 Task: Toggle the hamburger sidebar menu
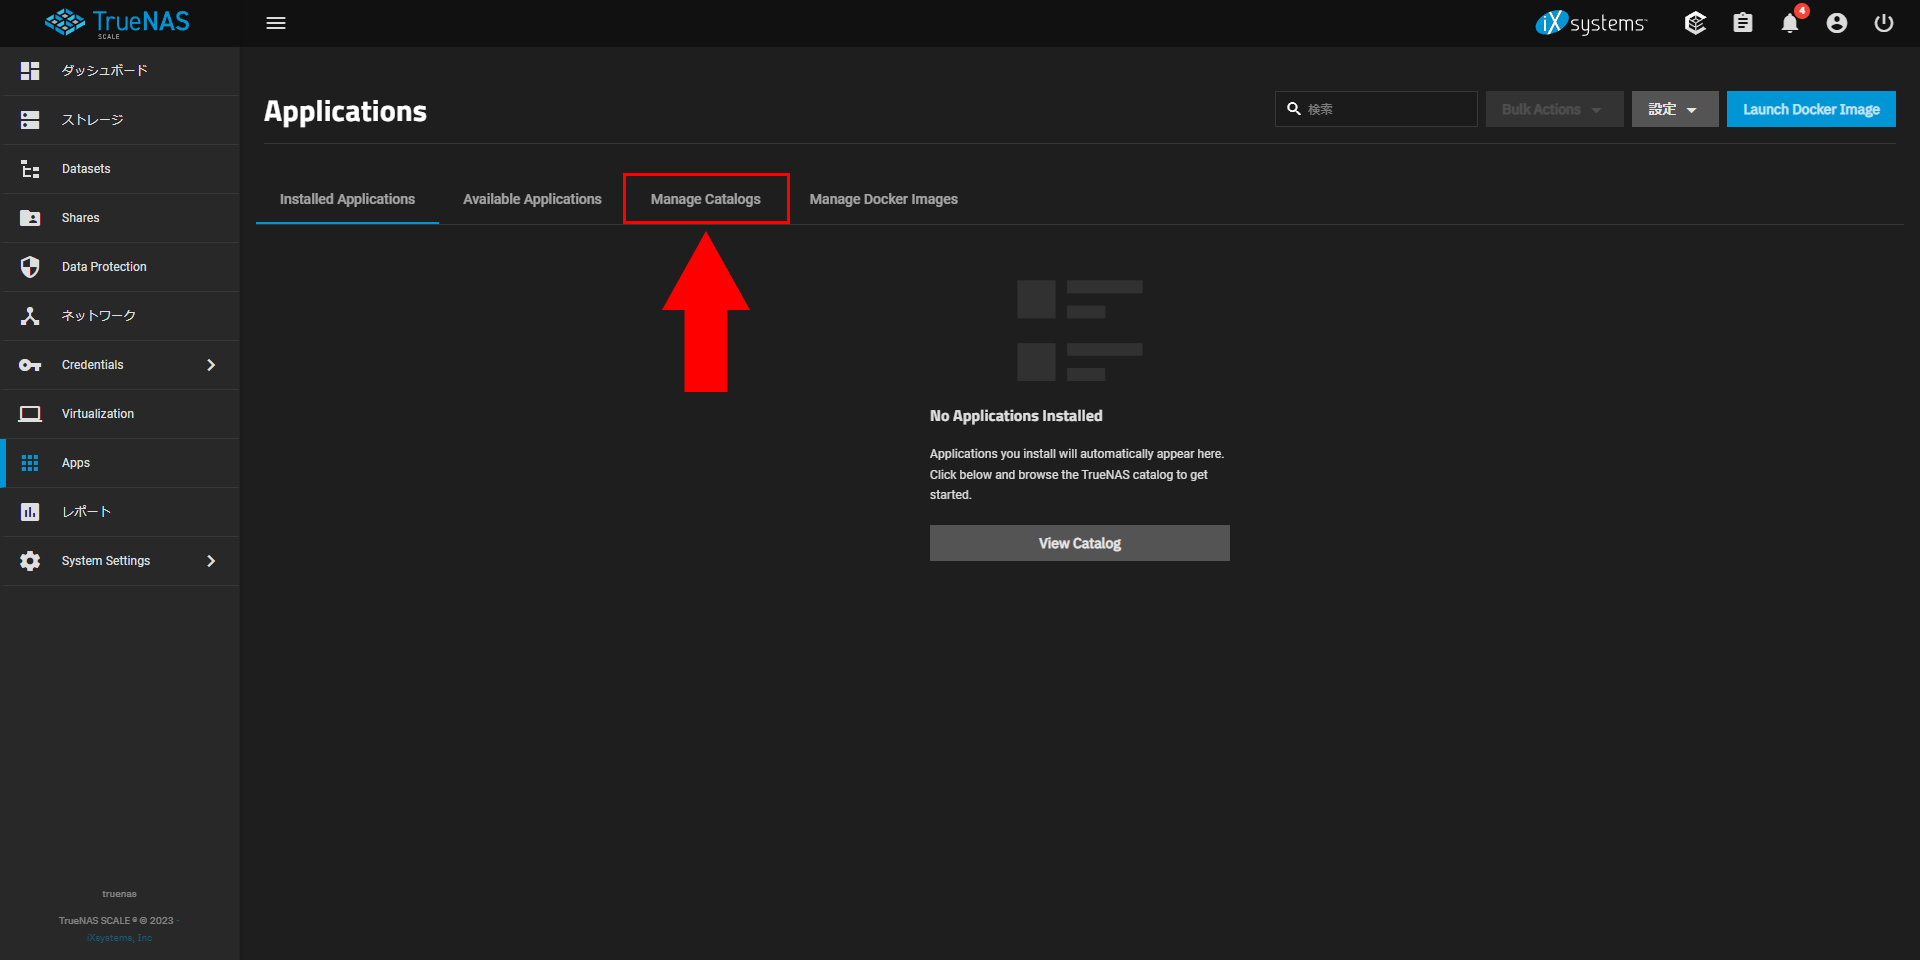(276, 23)
